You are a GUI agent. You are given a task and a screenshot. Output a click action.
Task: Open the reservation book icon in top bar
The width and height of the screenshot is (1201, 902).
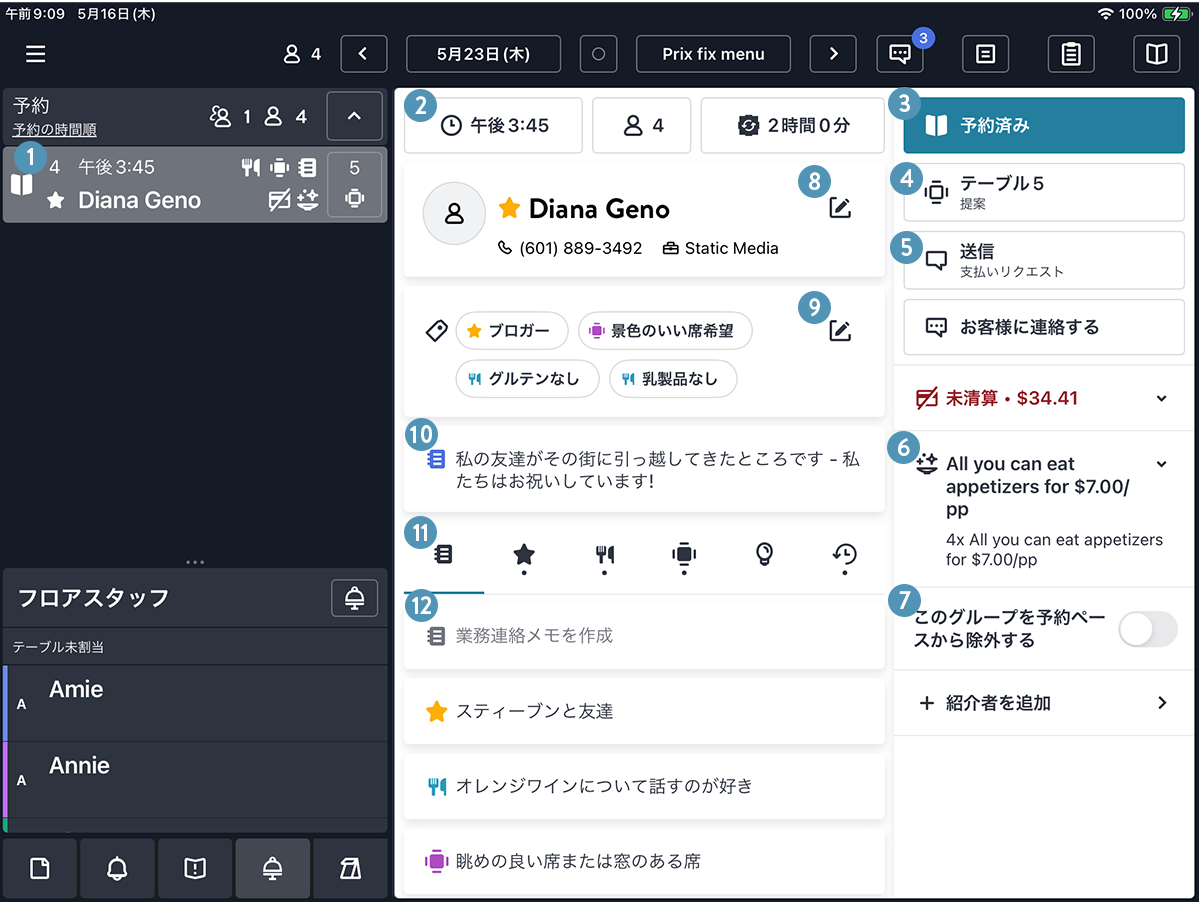[x=1157, y=54]
